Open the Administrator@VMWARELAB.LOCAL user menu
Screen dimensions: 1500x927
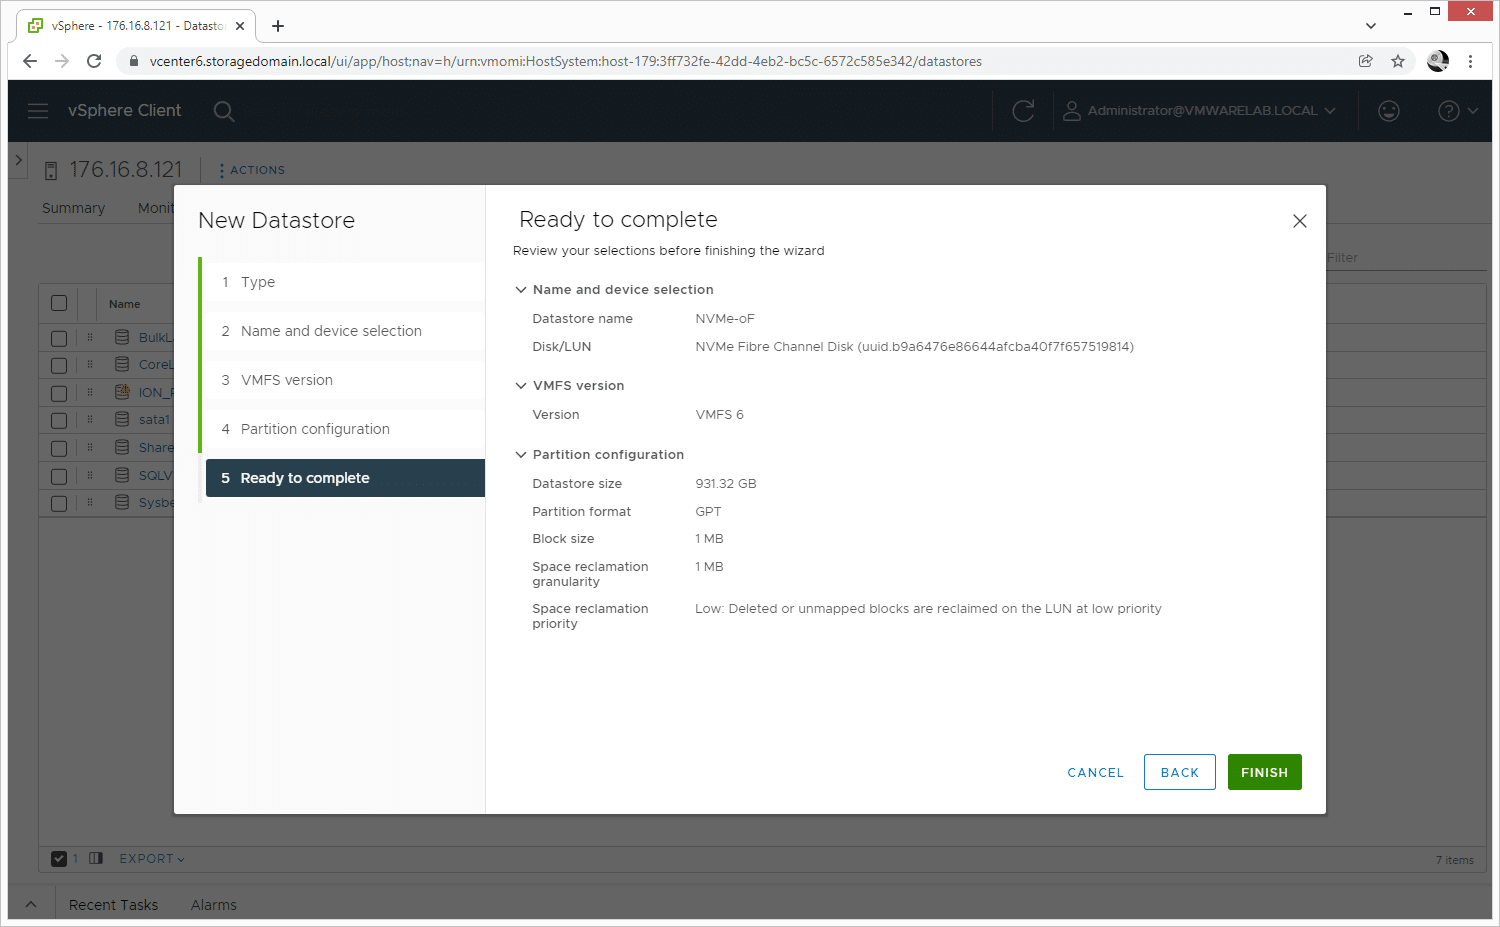click(1199, 111)
